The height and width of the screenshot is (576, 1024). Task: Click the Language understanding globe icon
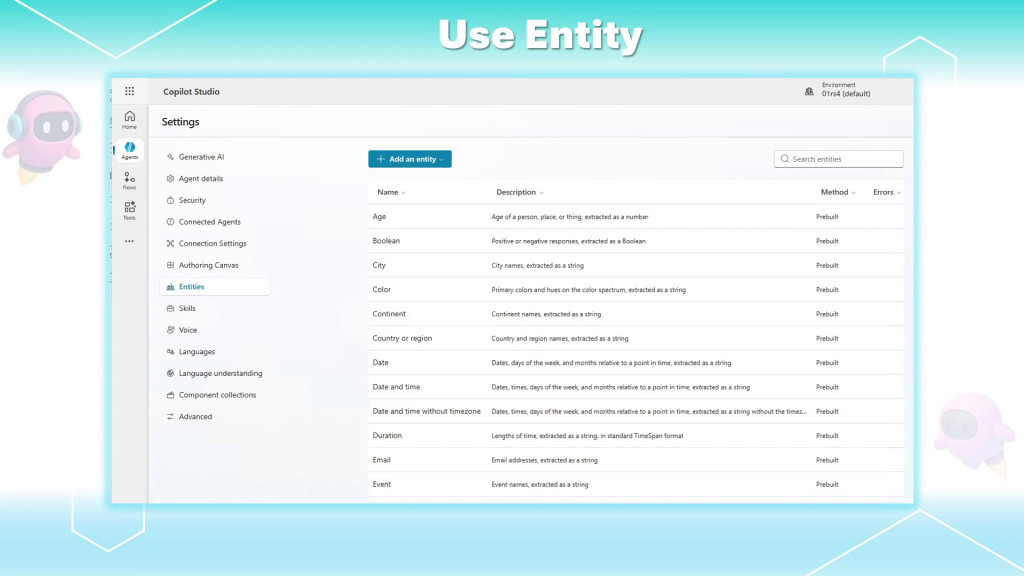click(170, 373)
